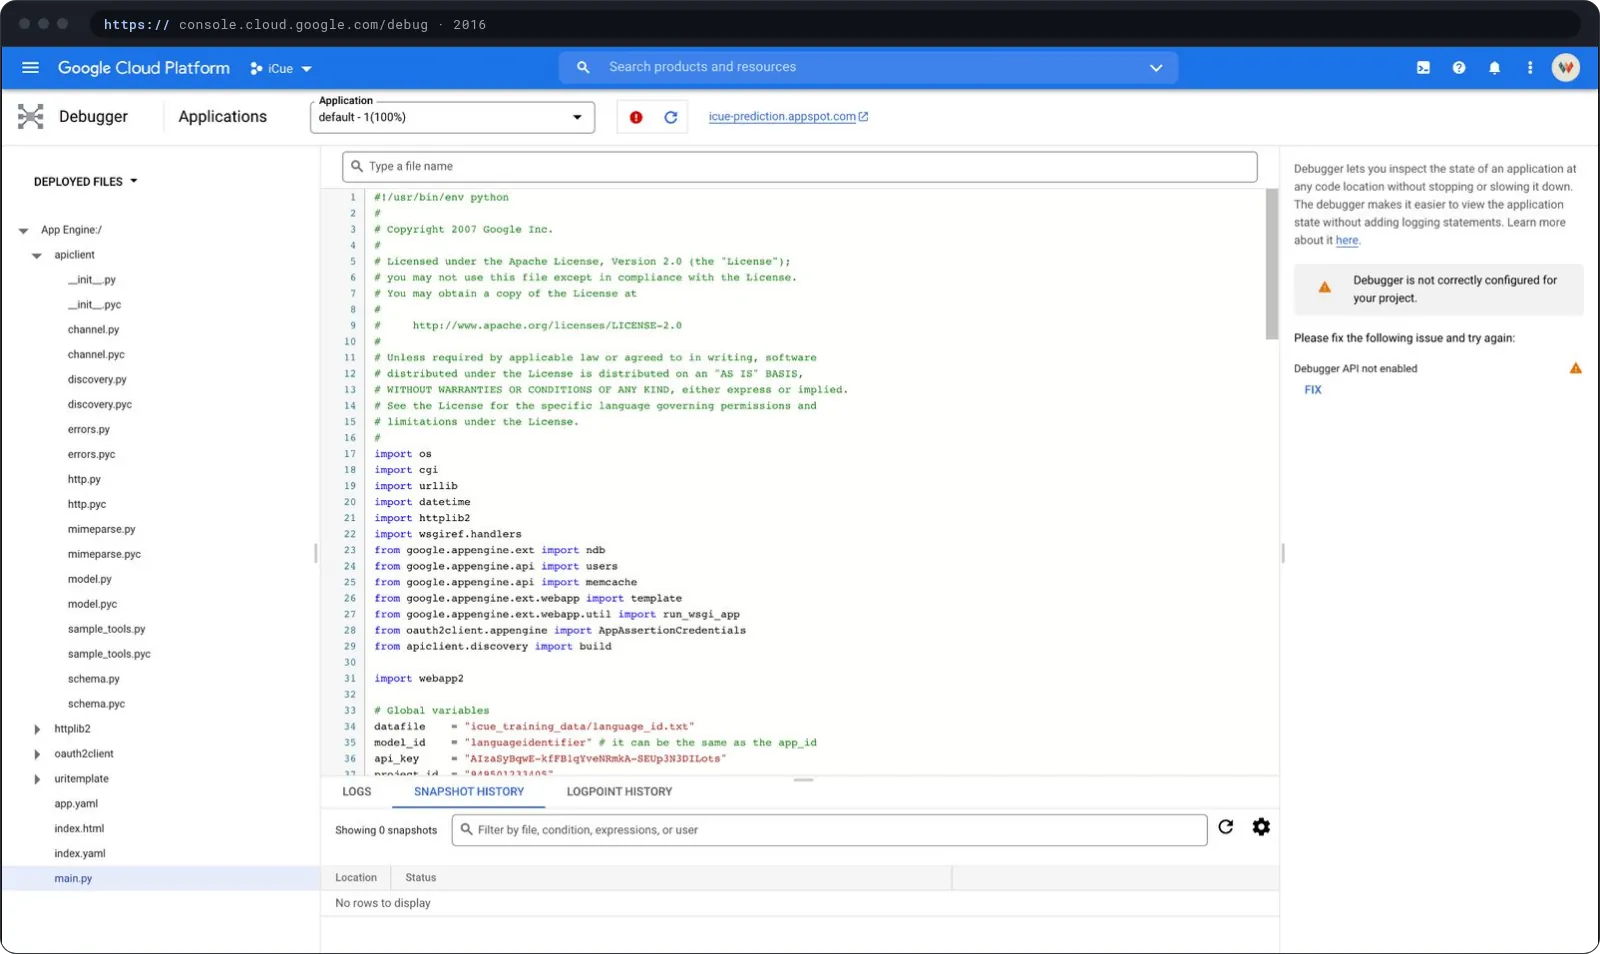Activate Cloud Shell icon
Image resolution: width=1600 pixels, height=954 pixels.
1423,68
